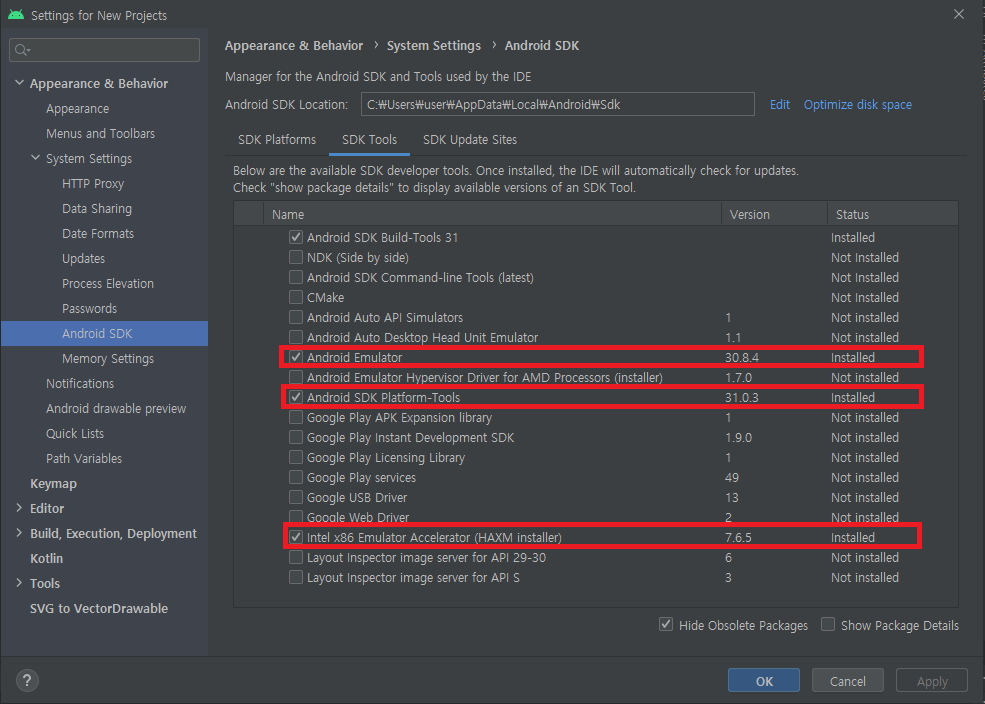Enable Show Package Details checkbox
Image resolution: width=985 pixels, height=704 pixels.
point(828,624)
